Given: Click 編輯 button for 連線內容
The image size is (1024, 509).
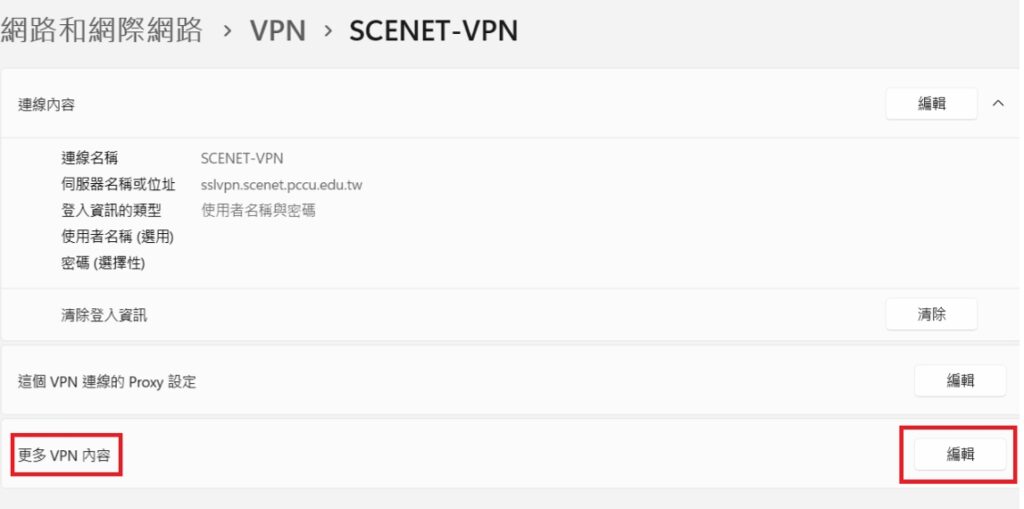Looking at the screenshot, I should 931,103.
